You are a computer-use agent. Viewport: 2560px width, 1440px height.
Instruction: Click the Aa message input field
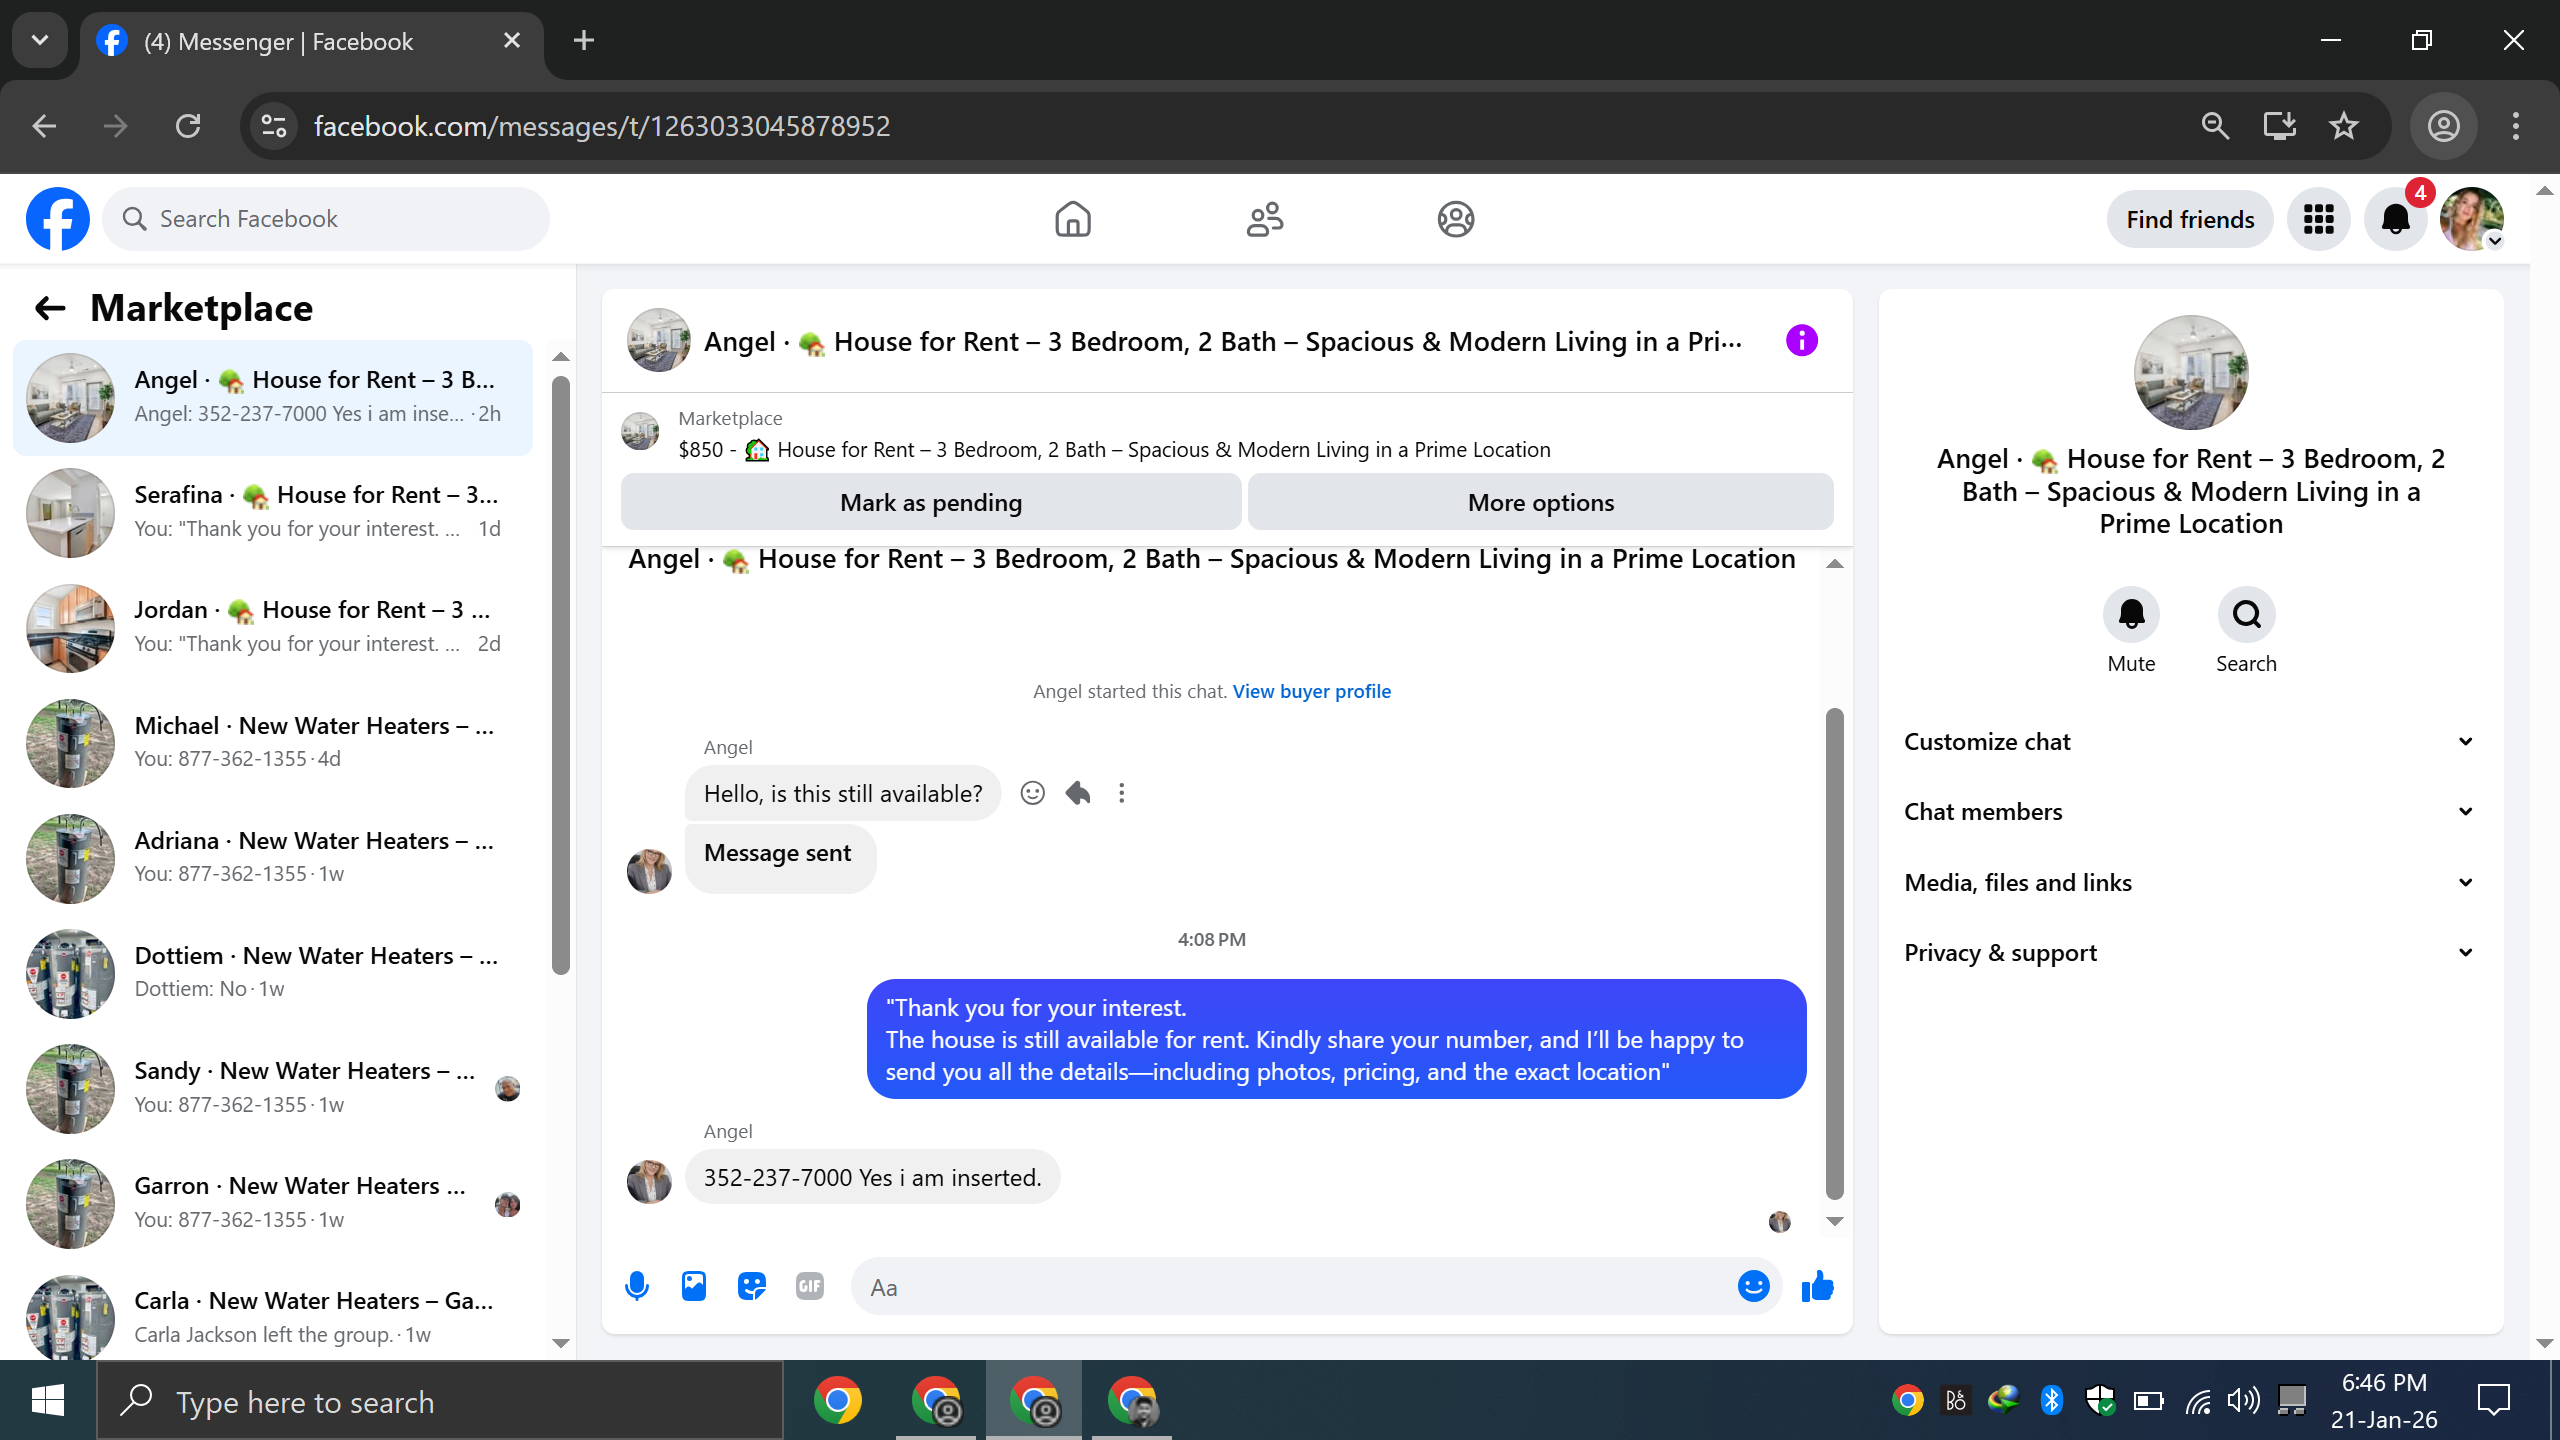pyautogui.click(x=1290, y=1287)
